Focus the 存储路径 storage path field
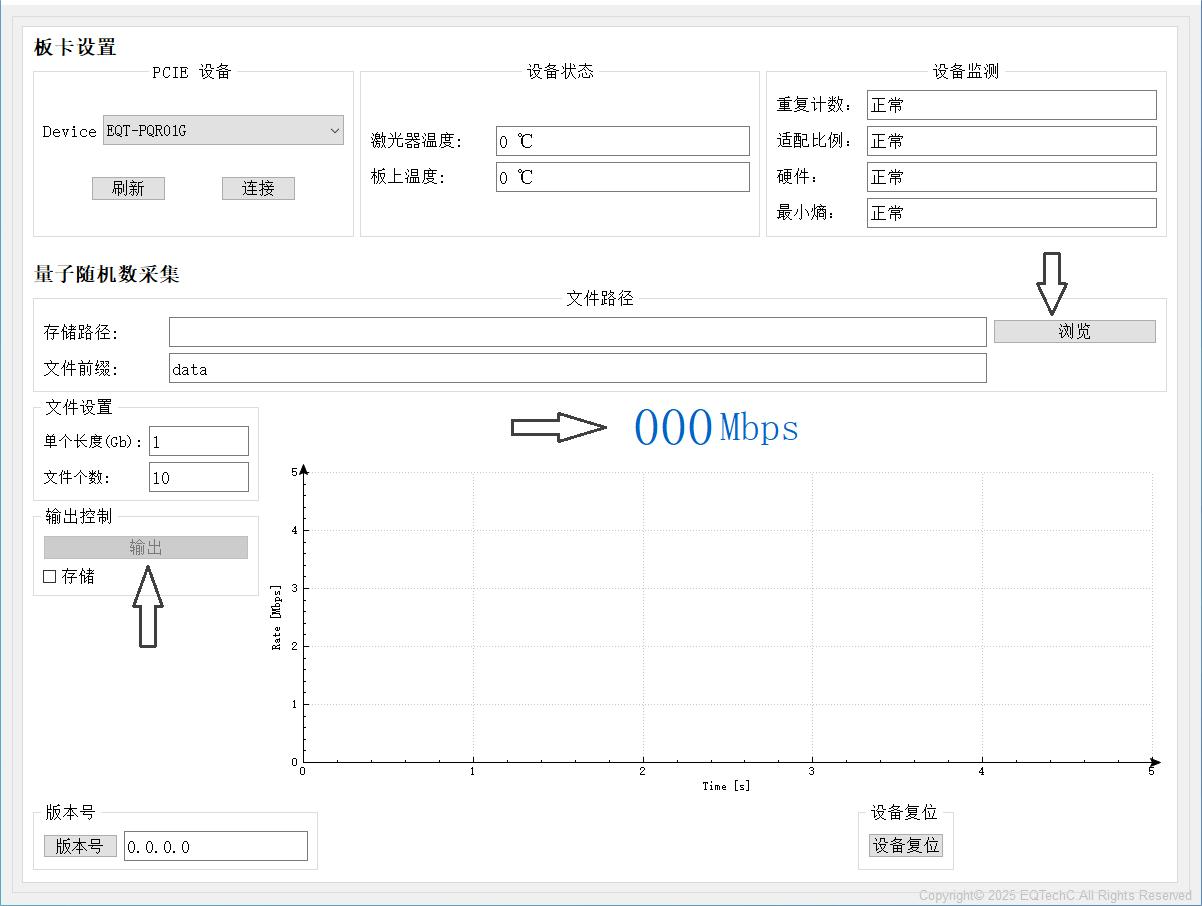Screen dimensions: 1202x906 pyautogui.click(x=577, y=332)
